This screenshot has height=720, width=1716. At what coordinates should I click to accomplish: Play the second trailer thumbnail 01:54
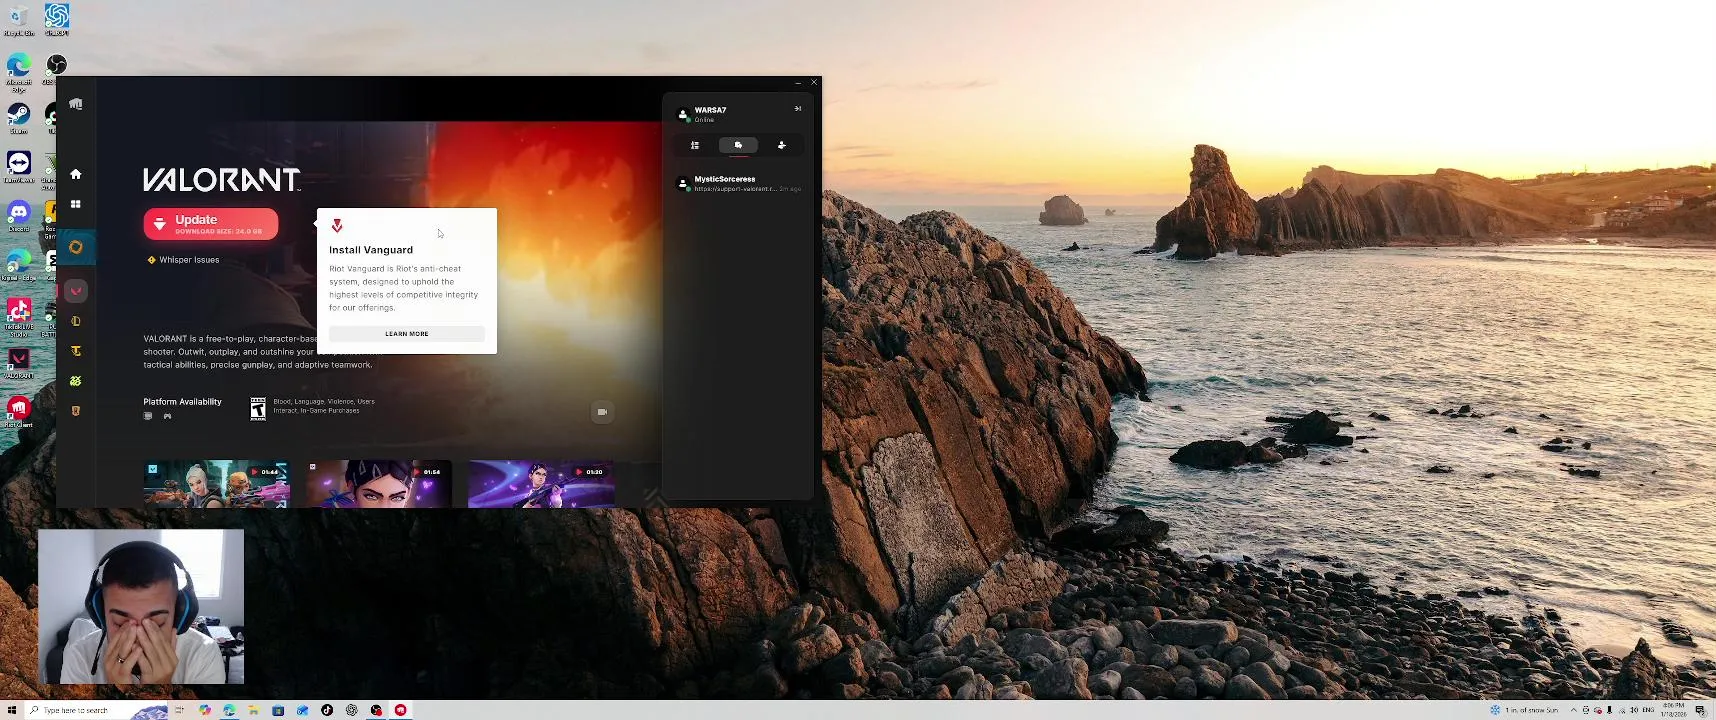point(378,484)
